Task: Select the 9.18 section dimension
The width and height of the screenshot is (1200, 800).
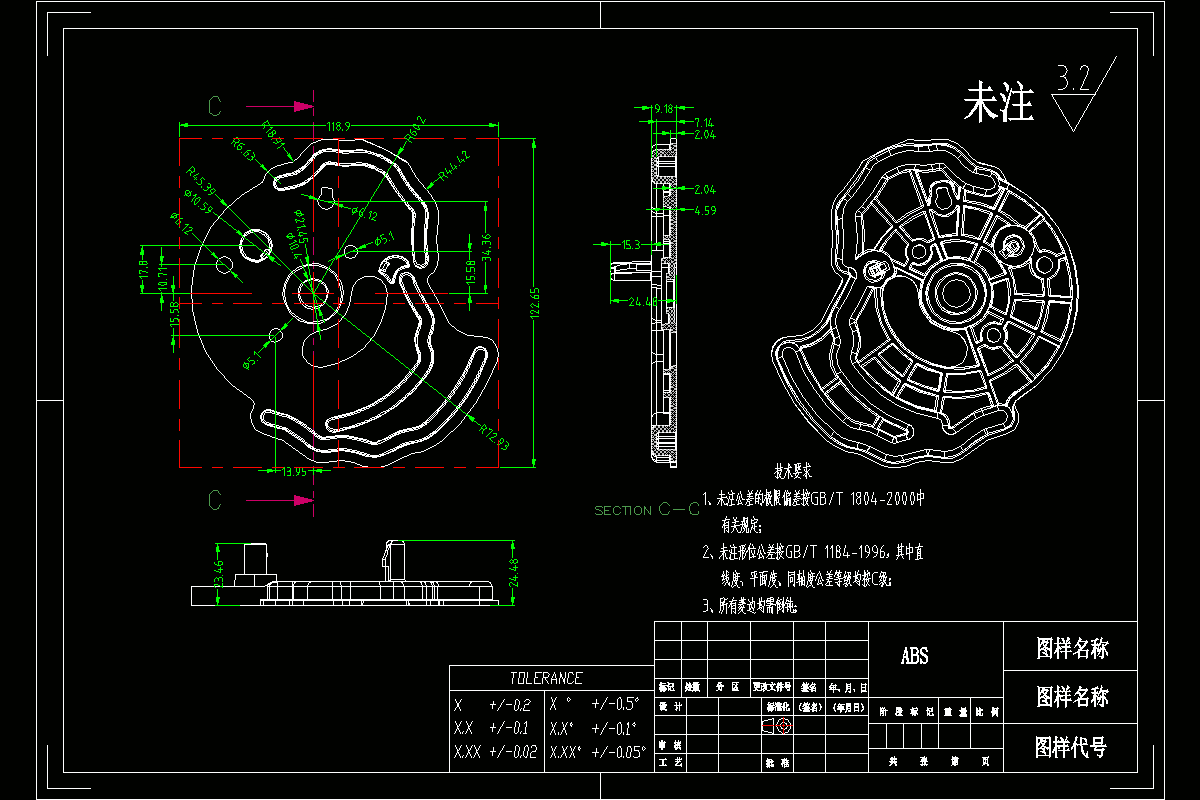Action: (x=663, y=108)
